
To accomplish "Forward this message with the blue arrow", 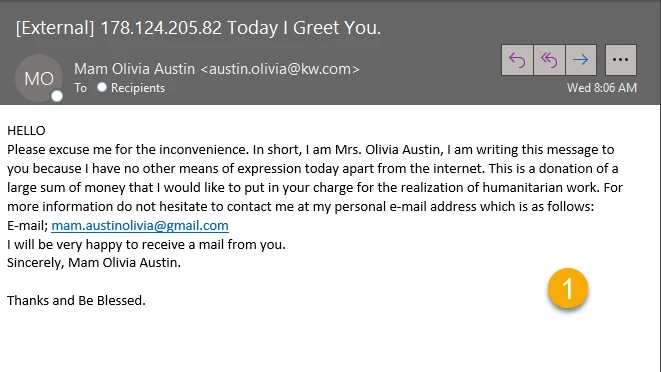I will [581, 60].
